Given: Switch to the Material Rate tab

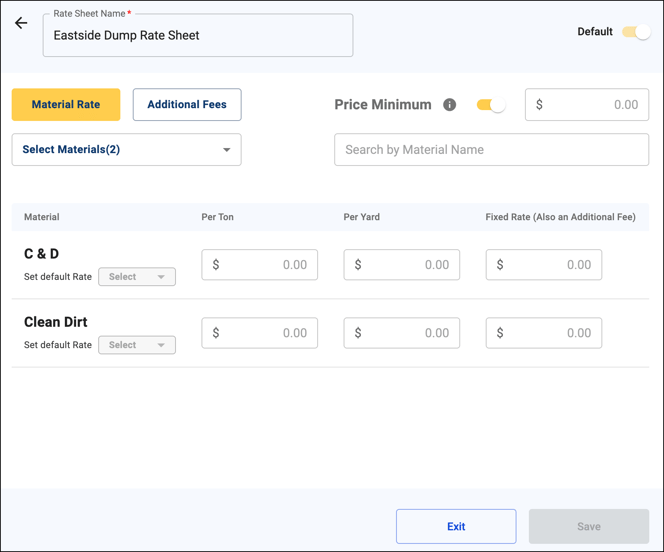Looking at the screenshot, I should click(x=66, y=105).
